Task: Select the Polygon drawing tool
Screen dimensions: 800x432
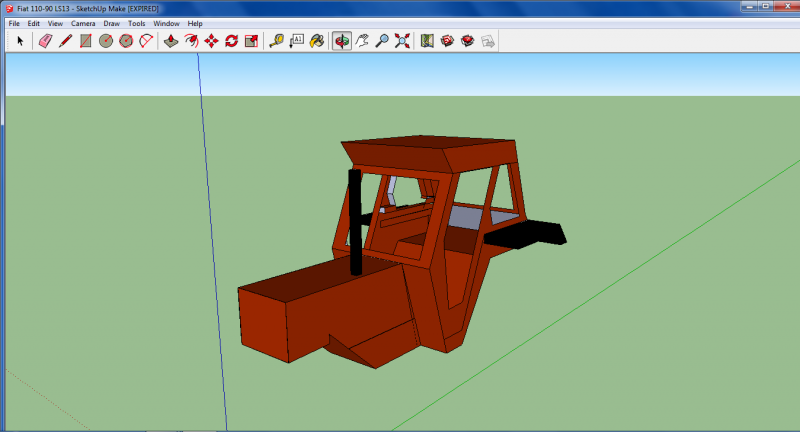Action: pyautogui.click(x=126, y=41)
